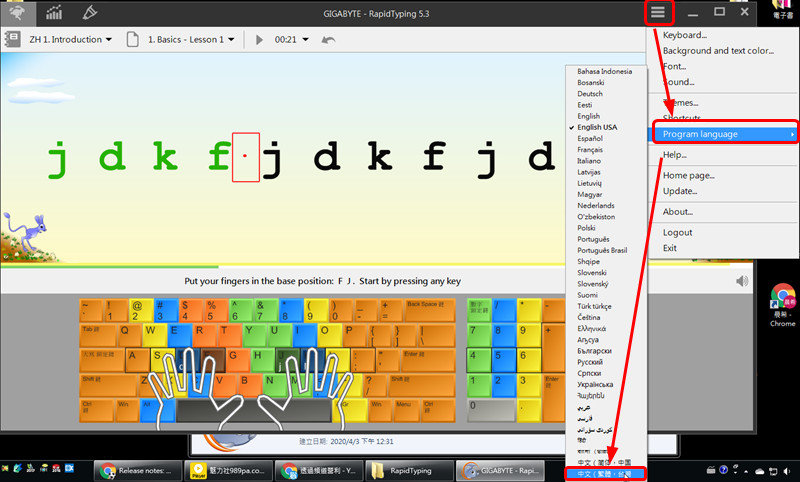Click system tray volume icon

coord(787,471)
